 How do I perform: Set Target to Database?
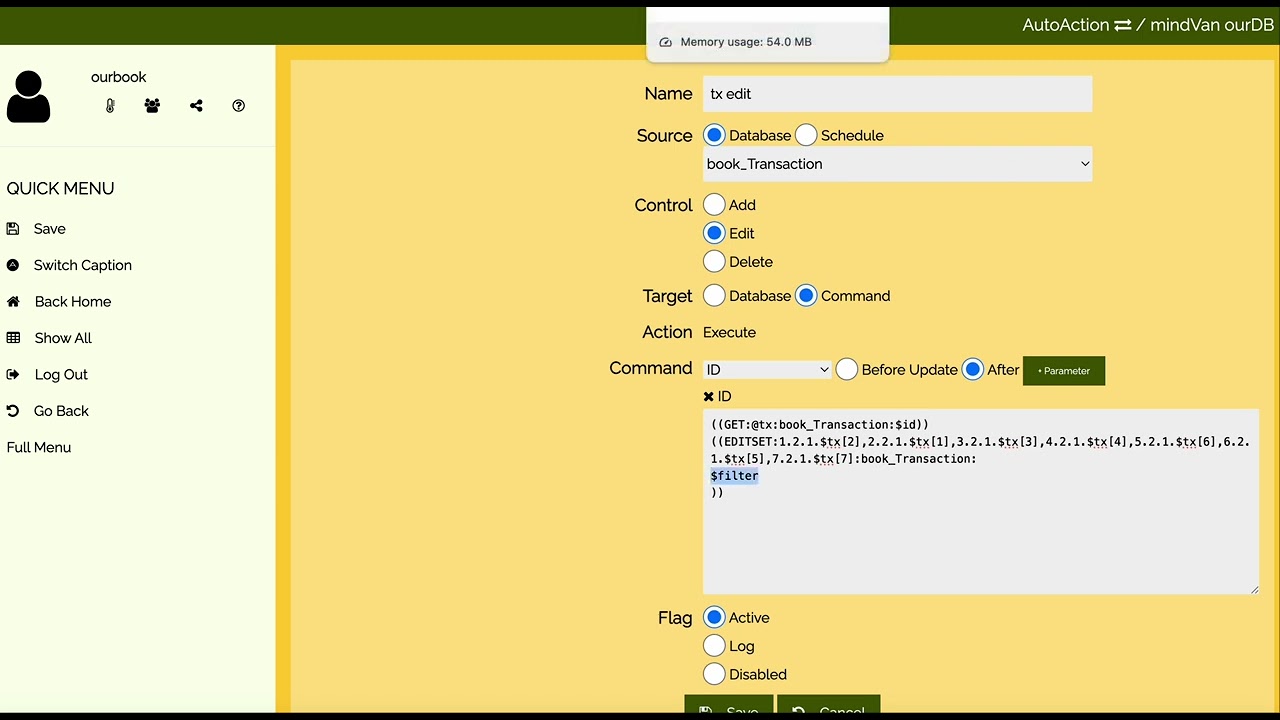(x=714, y=296)
